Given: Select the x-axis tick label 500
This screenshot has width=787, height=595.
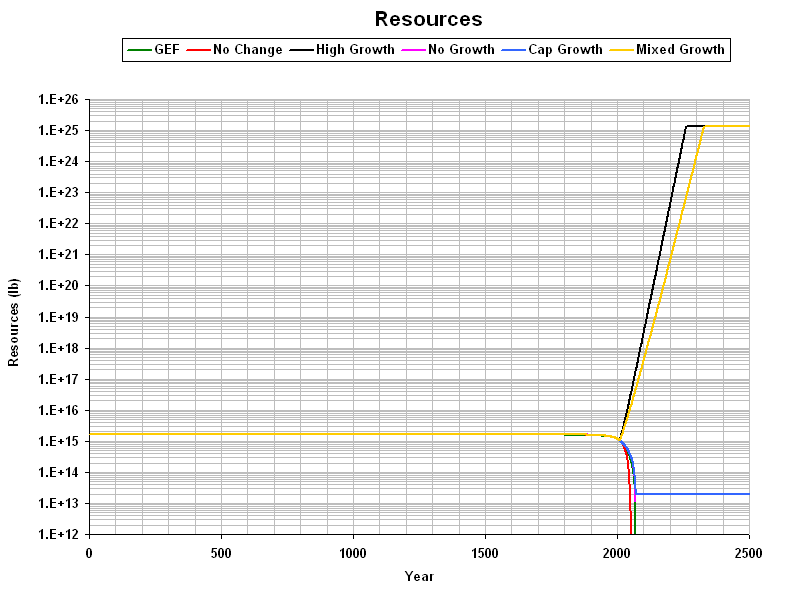Looking at the screenshot, I should (221, 552).
